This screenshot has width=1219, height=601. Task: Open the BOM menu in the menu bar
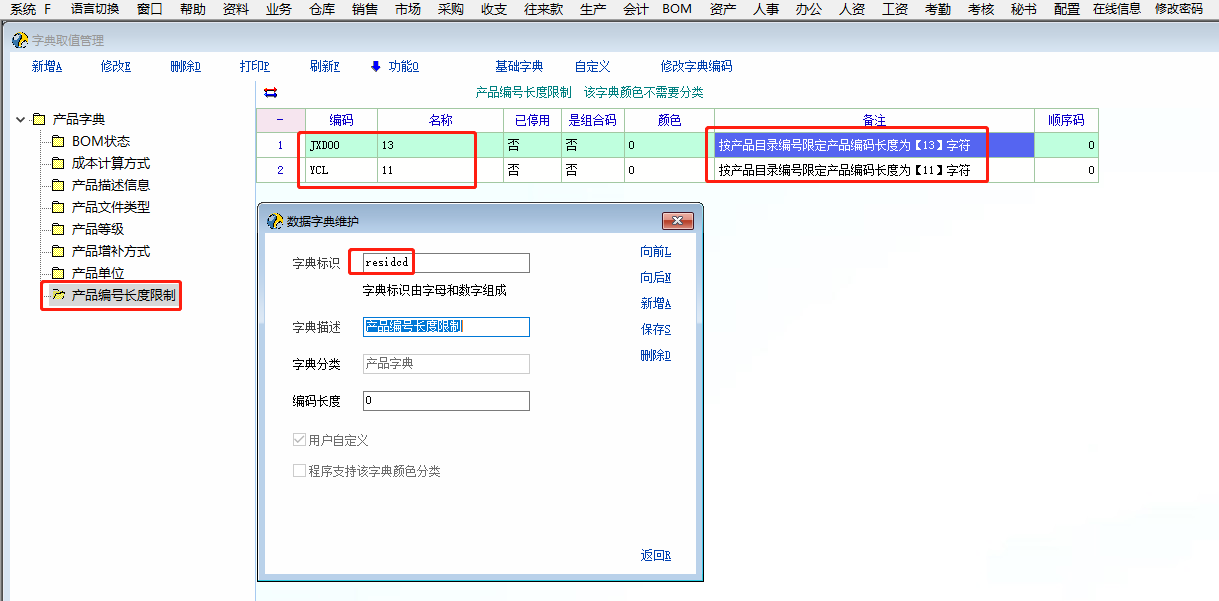click(676, 9)
